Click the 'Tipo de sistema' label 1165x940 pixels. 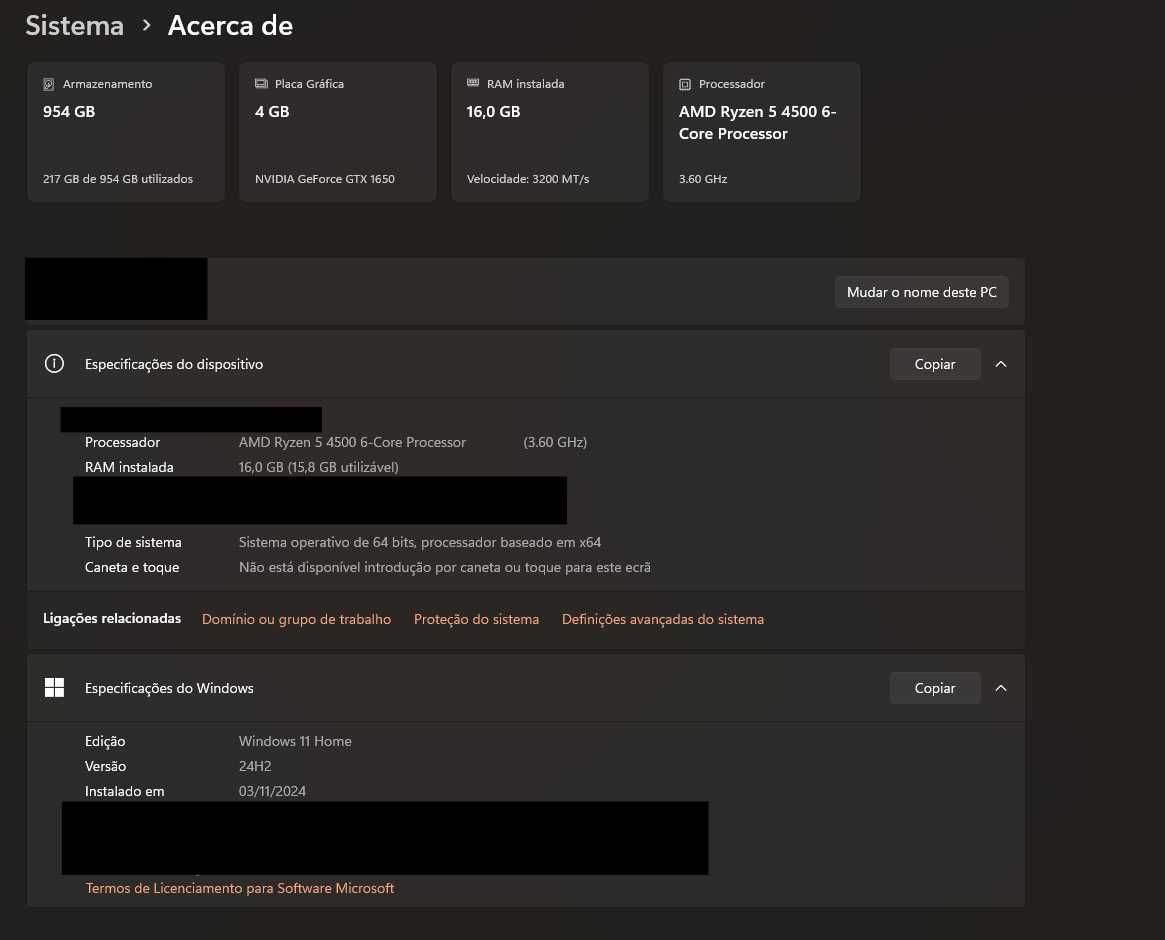133,542
